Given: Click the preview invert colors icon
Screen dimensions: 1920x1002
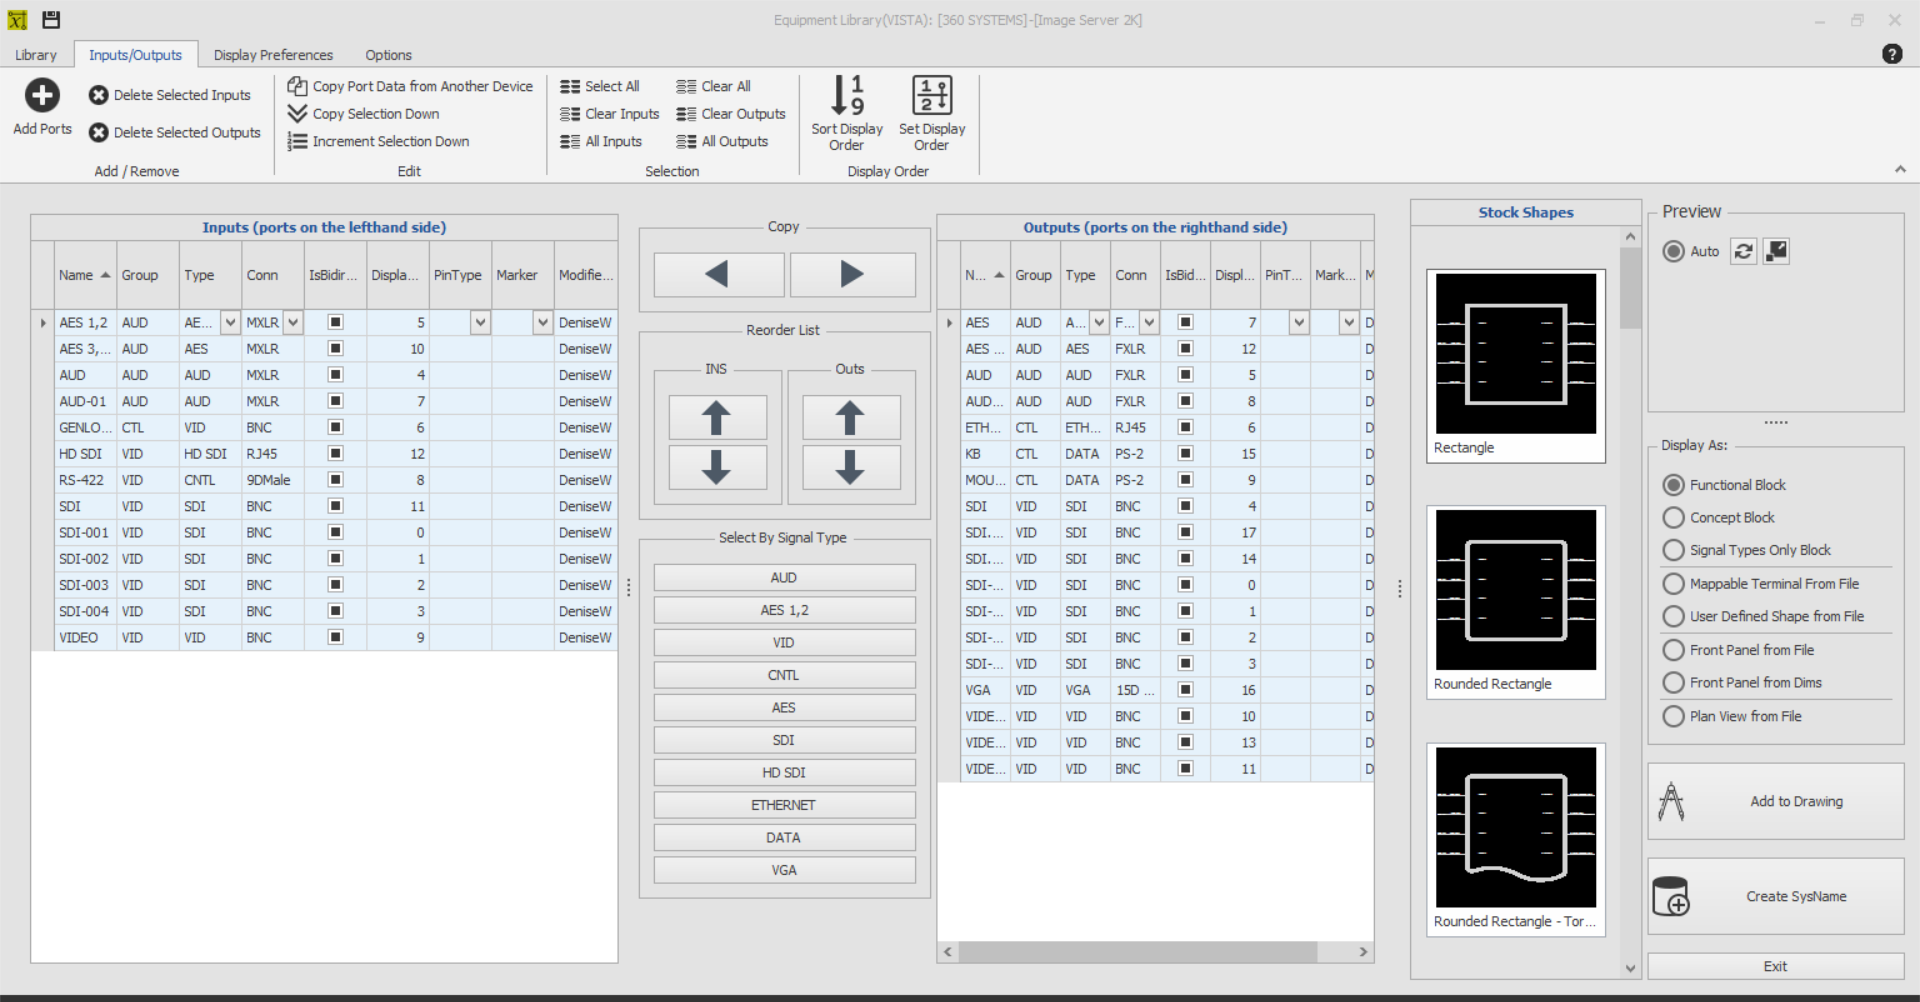Looking at the screenshot, I should 1776,251.
